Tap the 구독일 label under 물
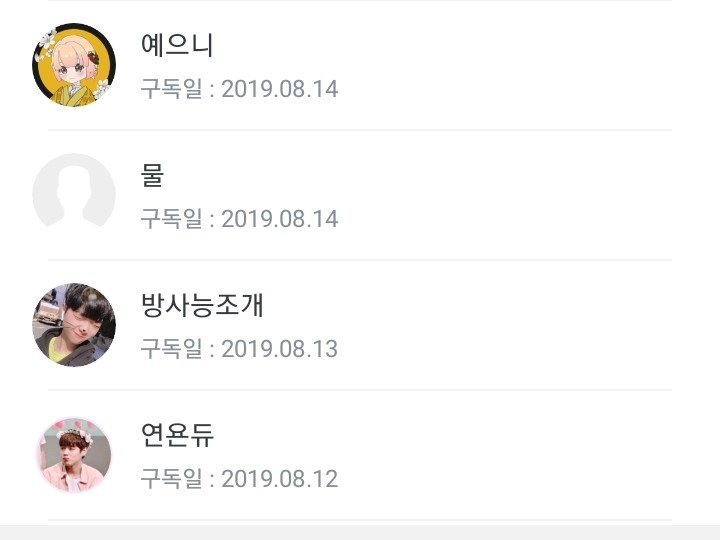The height and width of the screenshot is (540, 720). click(171, 219)
